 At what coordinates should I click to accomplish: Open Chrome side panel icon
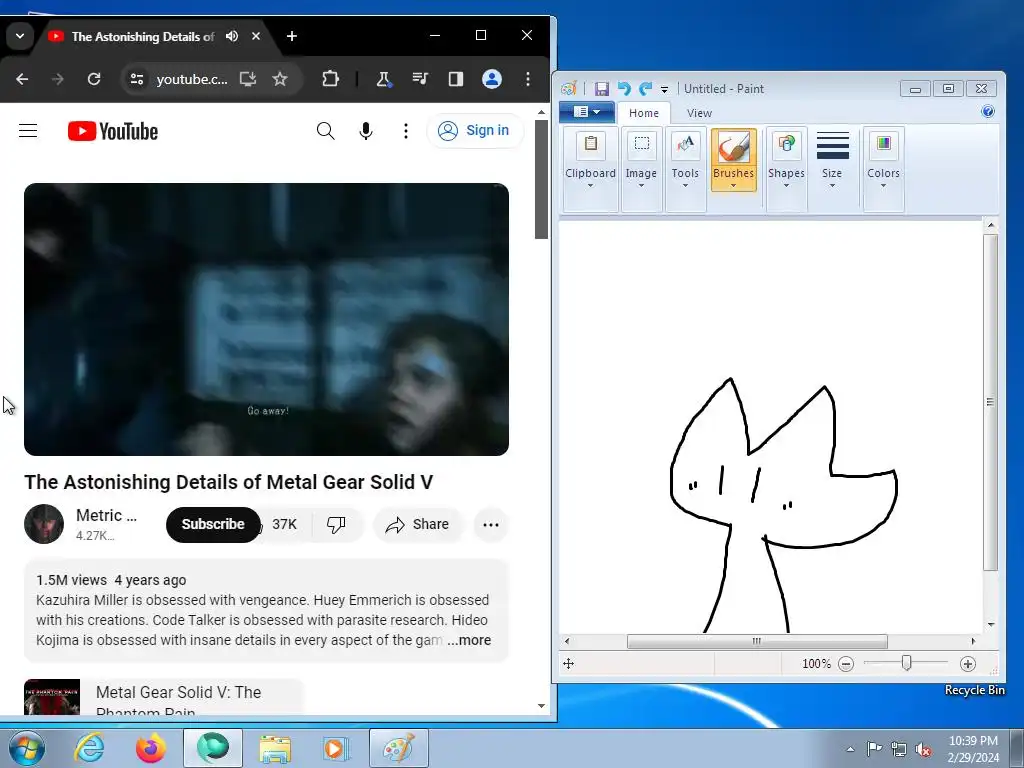(456, 79)
